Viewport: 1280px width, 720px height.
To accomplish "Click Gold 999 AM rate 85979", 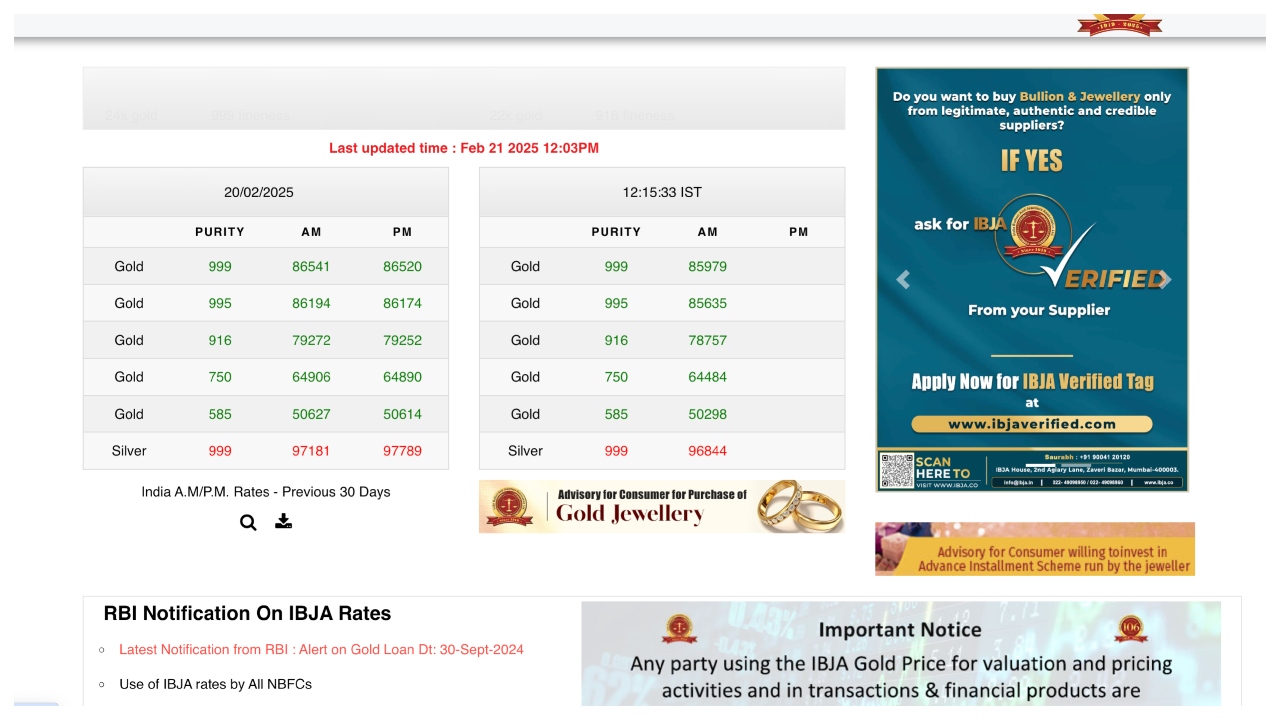I will (x=707, y=267).
